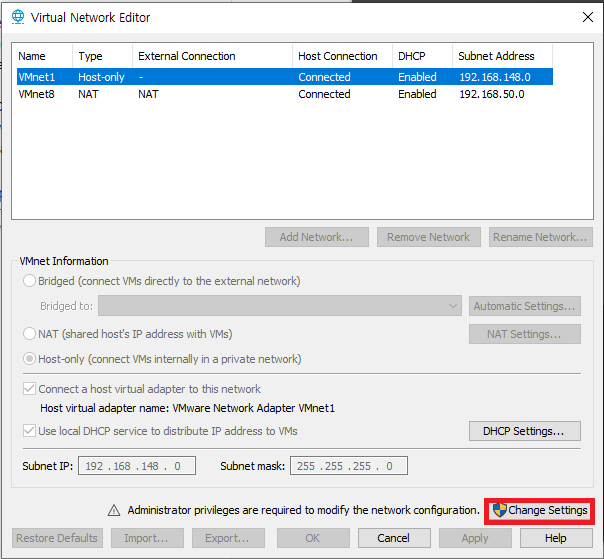Screen dimensions: 604x559
Task: Click the Connected host cell for VMnet1
Action: pos(324,77)
